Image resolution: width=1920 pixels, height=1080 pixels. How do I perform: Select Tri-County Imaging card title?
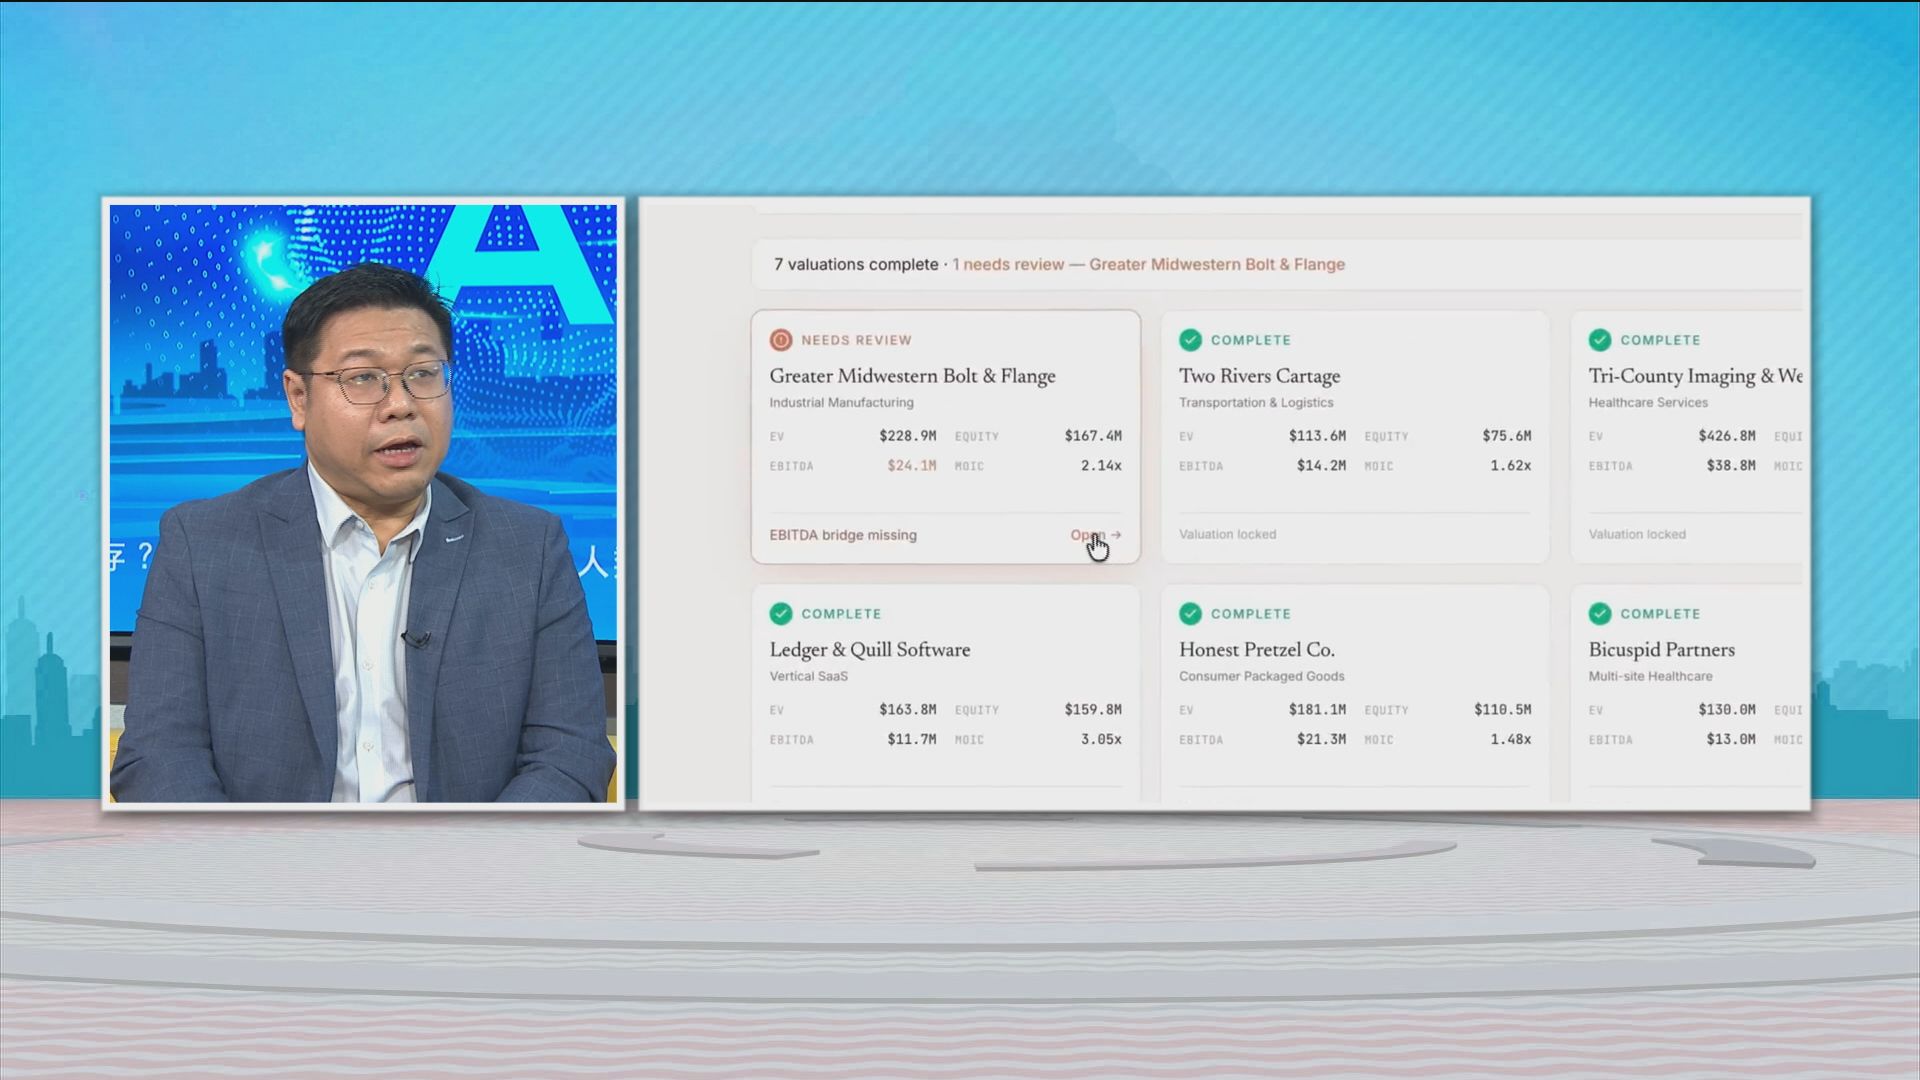tap(1695, 376)
